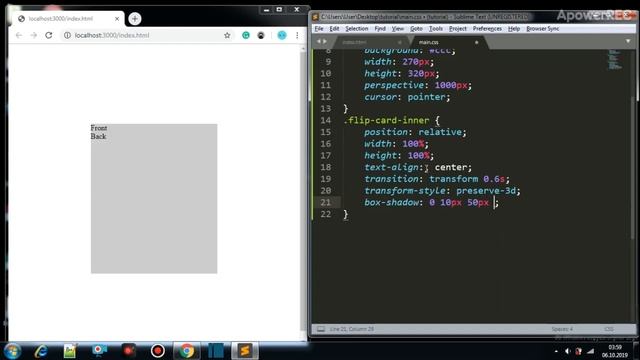Click line number 14 in gutter
Viewport: 640px width, 360px height.
tap(325, 120)
